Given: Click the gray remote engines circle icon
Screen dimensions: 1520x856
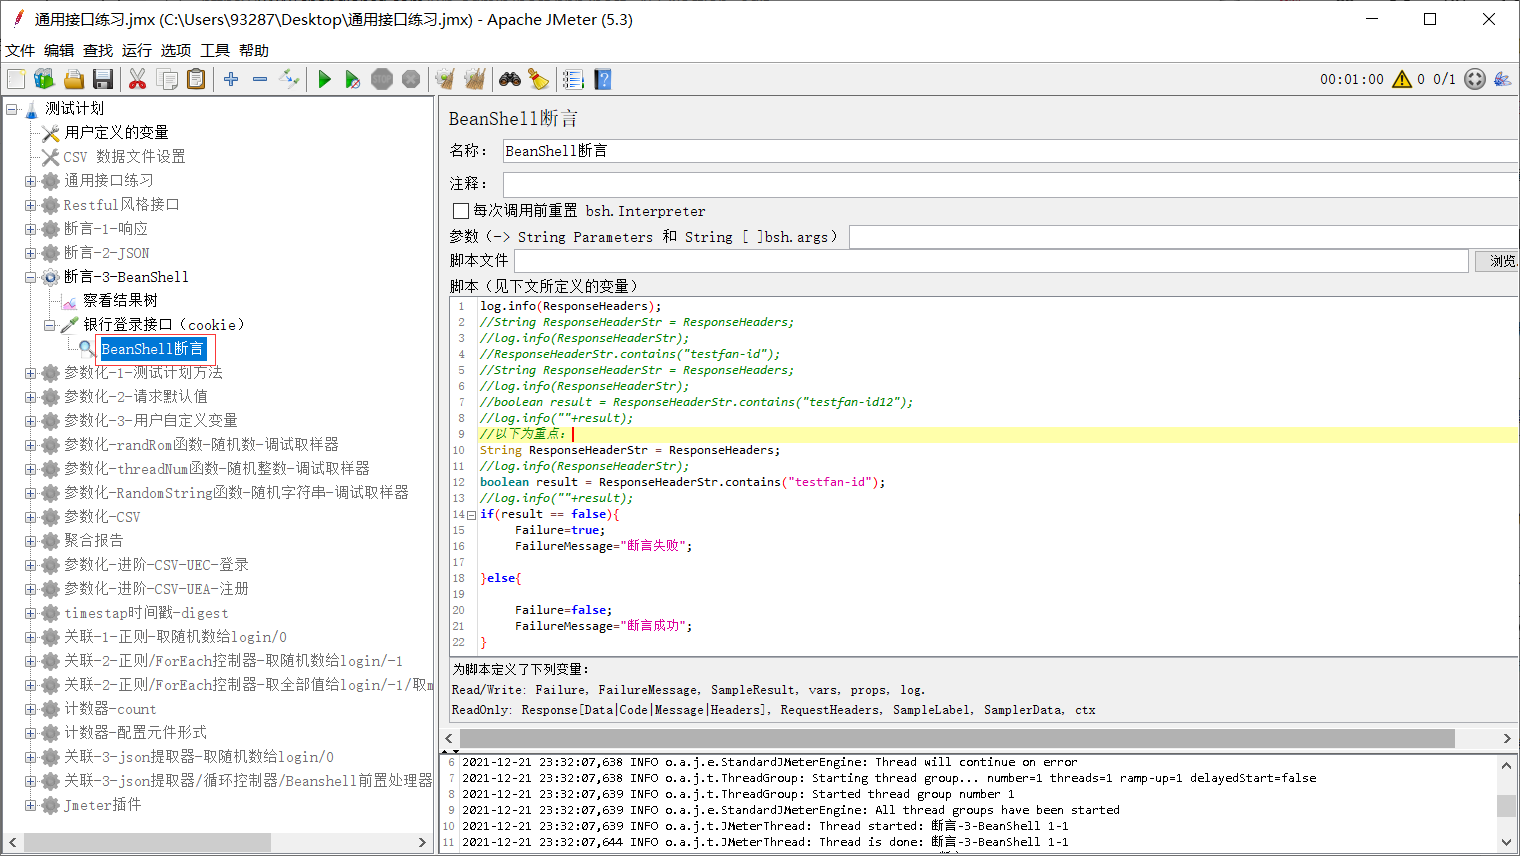Looking at the screenshot, I should [1475, 79].
